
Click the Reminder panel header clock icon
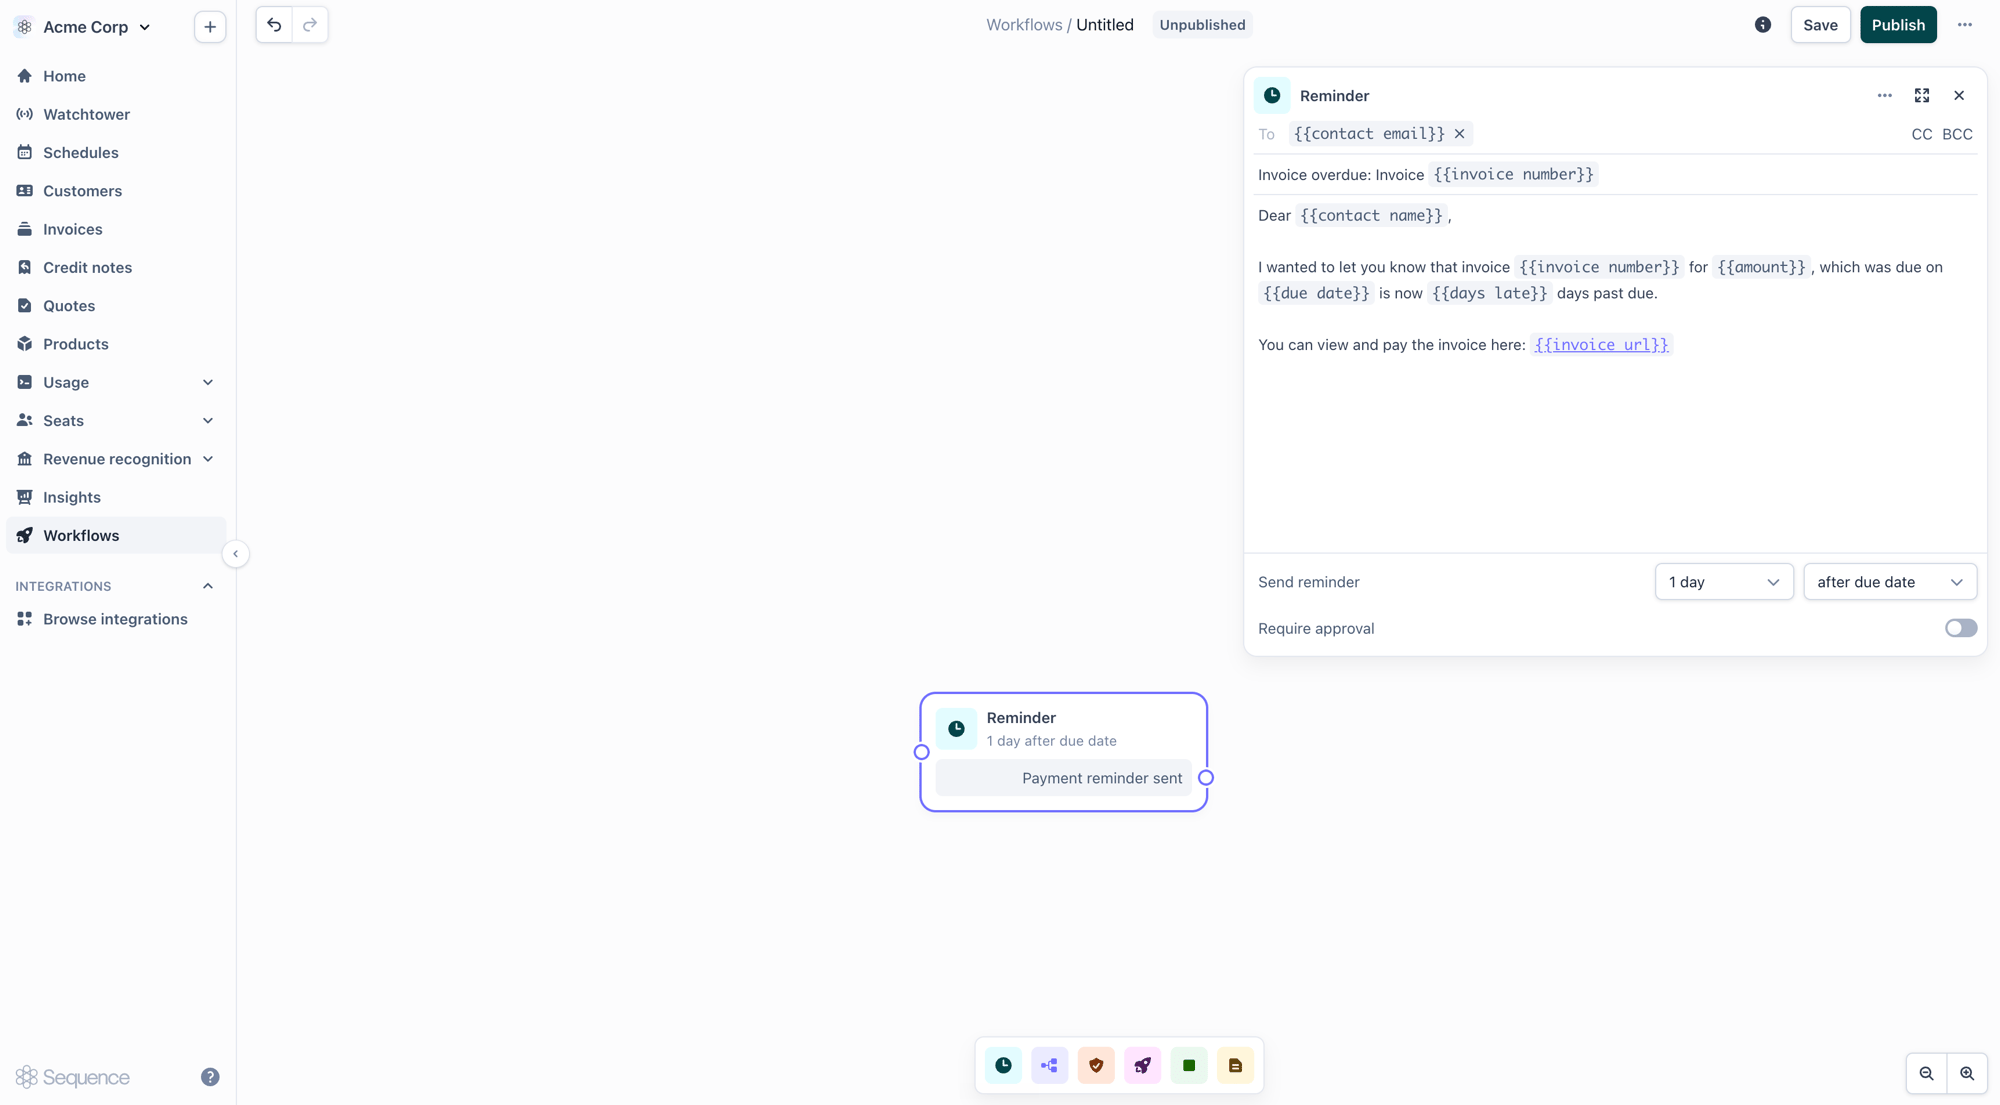(1272, 96)
